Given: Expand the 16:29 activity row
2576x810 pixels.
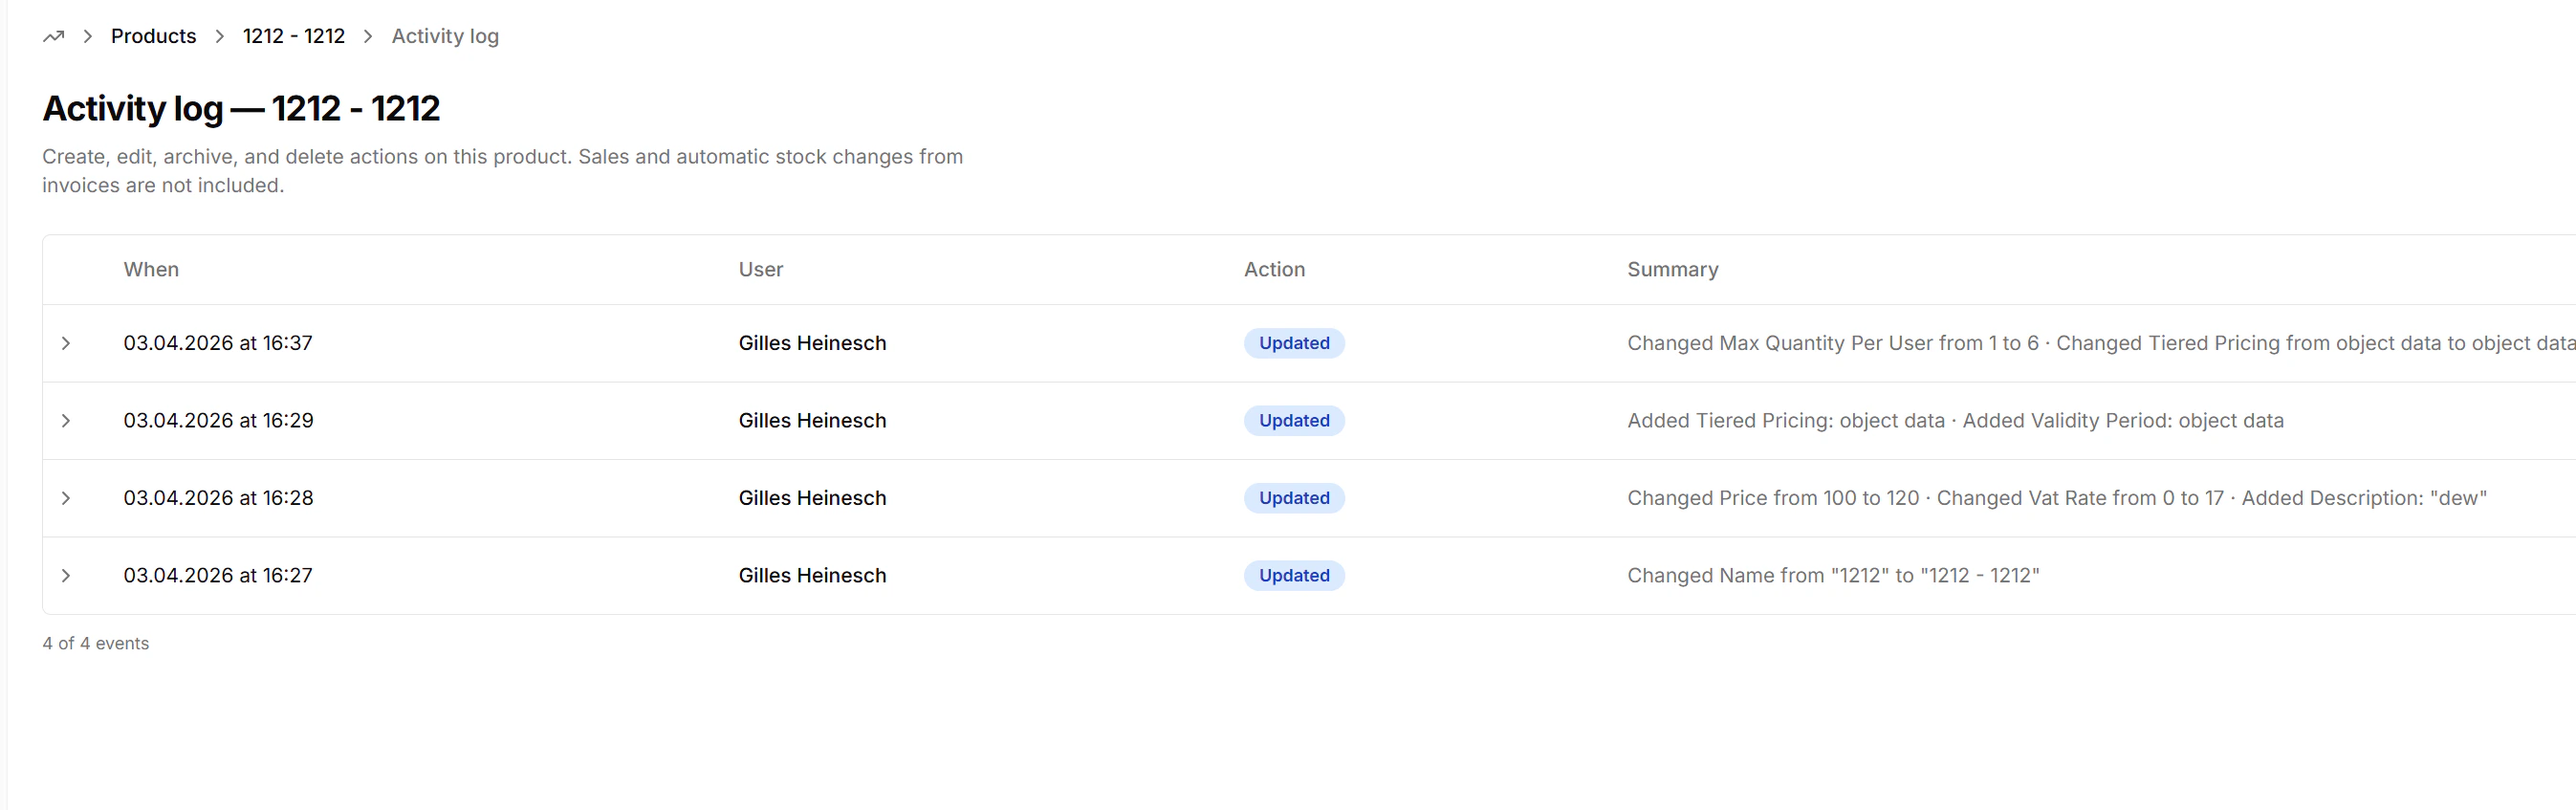Looking at the screenshot, I should pyautogui.click(x=66, y=421).
